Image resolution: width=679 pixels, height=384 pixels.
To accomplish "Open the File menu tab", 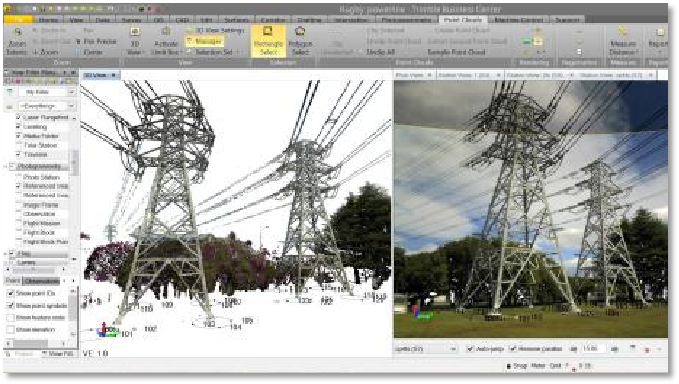I will coord(18,19).
